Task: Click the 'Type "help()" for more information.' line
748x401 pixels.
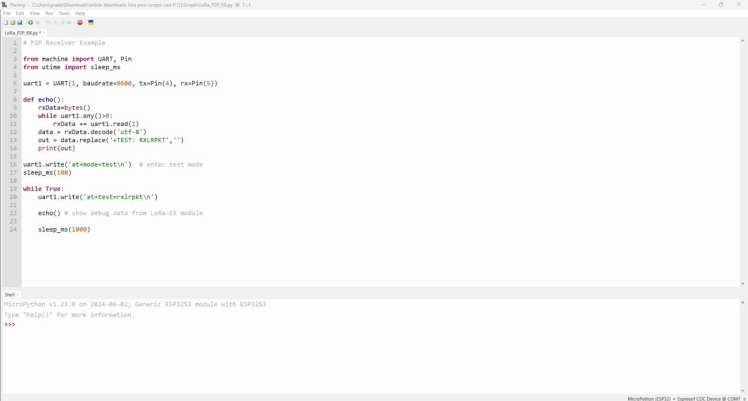Action: (69, 315)
